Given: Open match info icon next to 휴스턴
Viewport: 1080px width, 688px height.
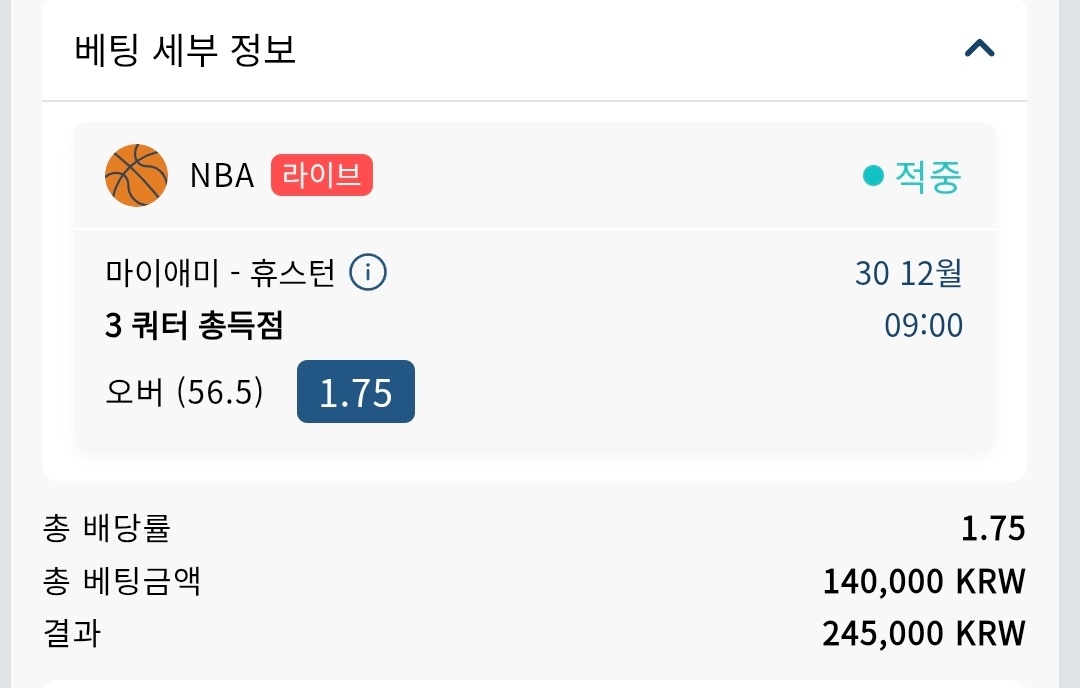Looking at the screenshot, I should 368,272.
